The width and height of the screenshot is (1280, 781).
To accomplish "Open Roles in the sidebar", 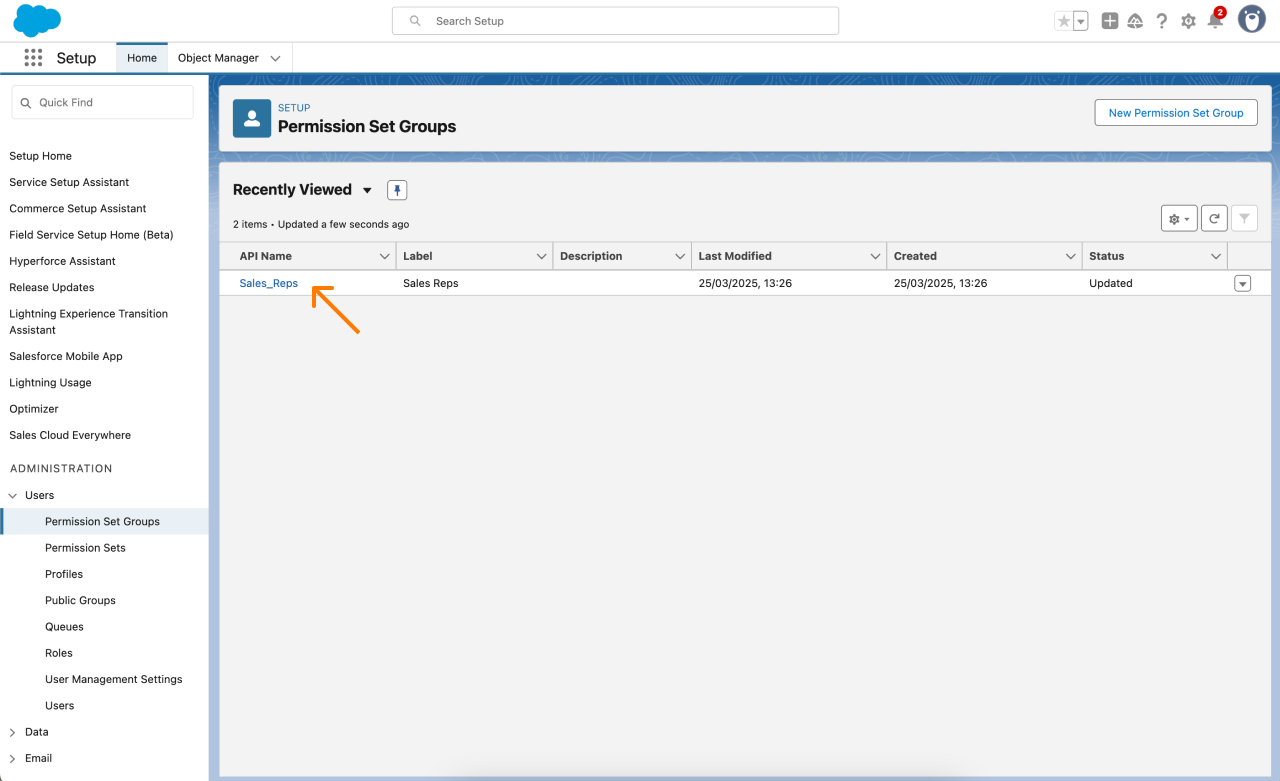I will pyautogui.click(x=59, y=653).
